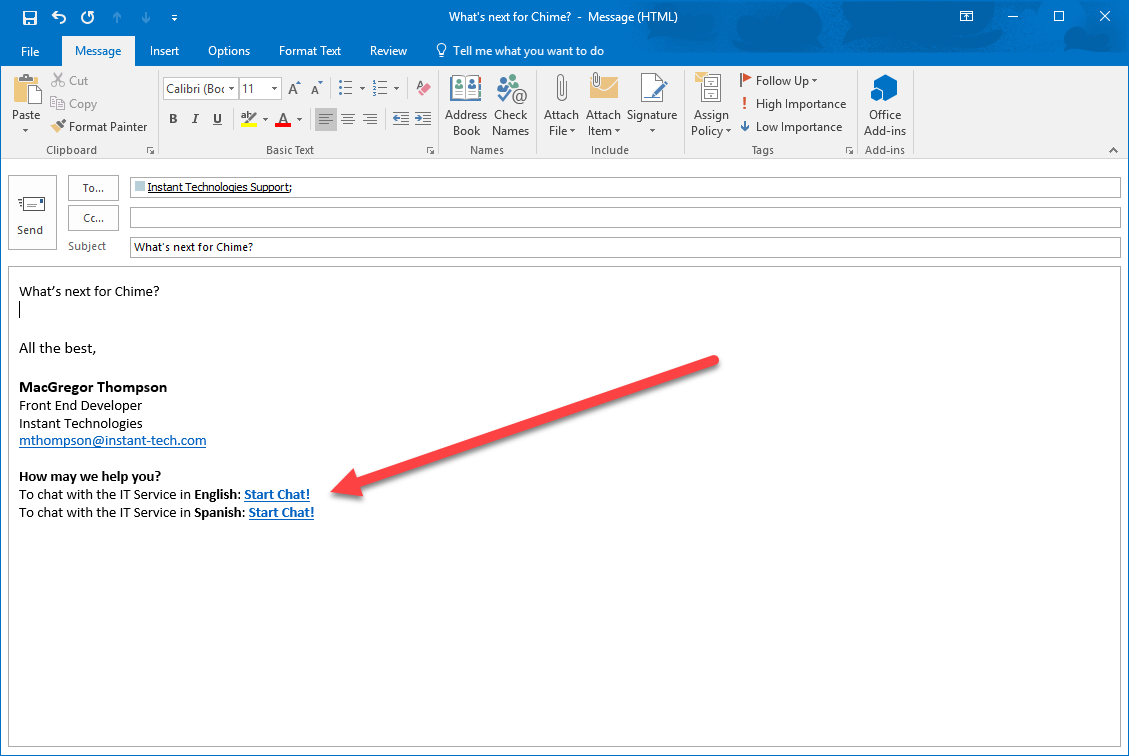Open Basic Text dialog launcher

(x=431, y=150)
